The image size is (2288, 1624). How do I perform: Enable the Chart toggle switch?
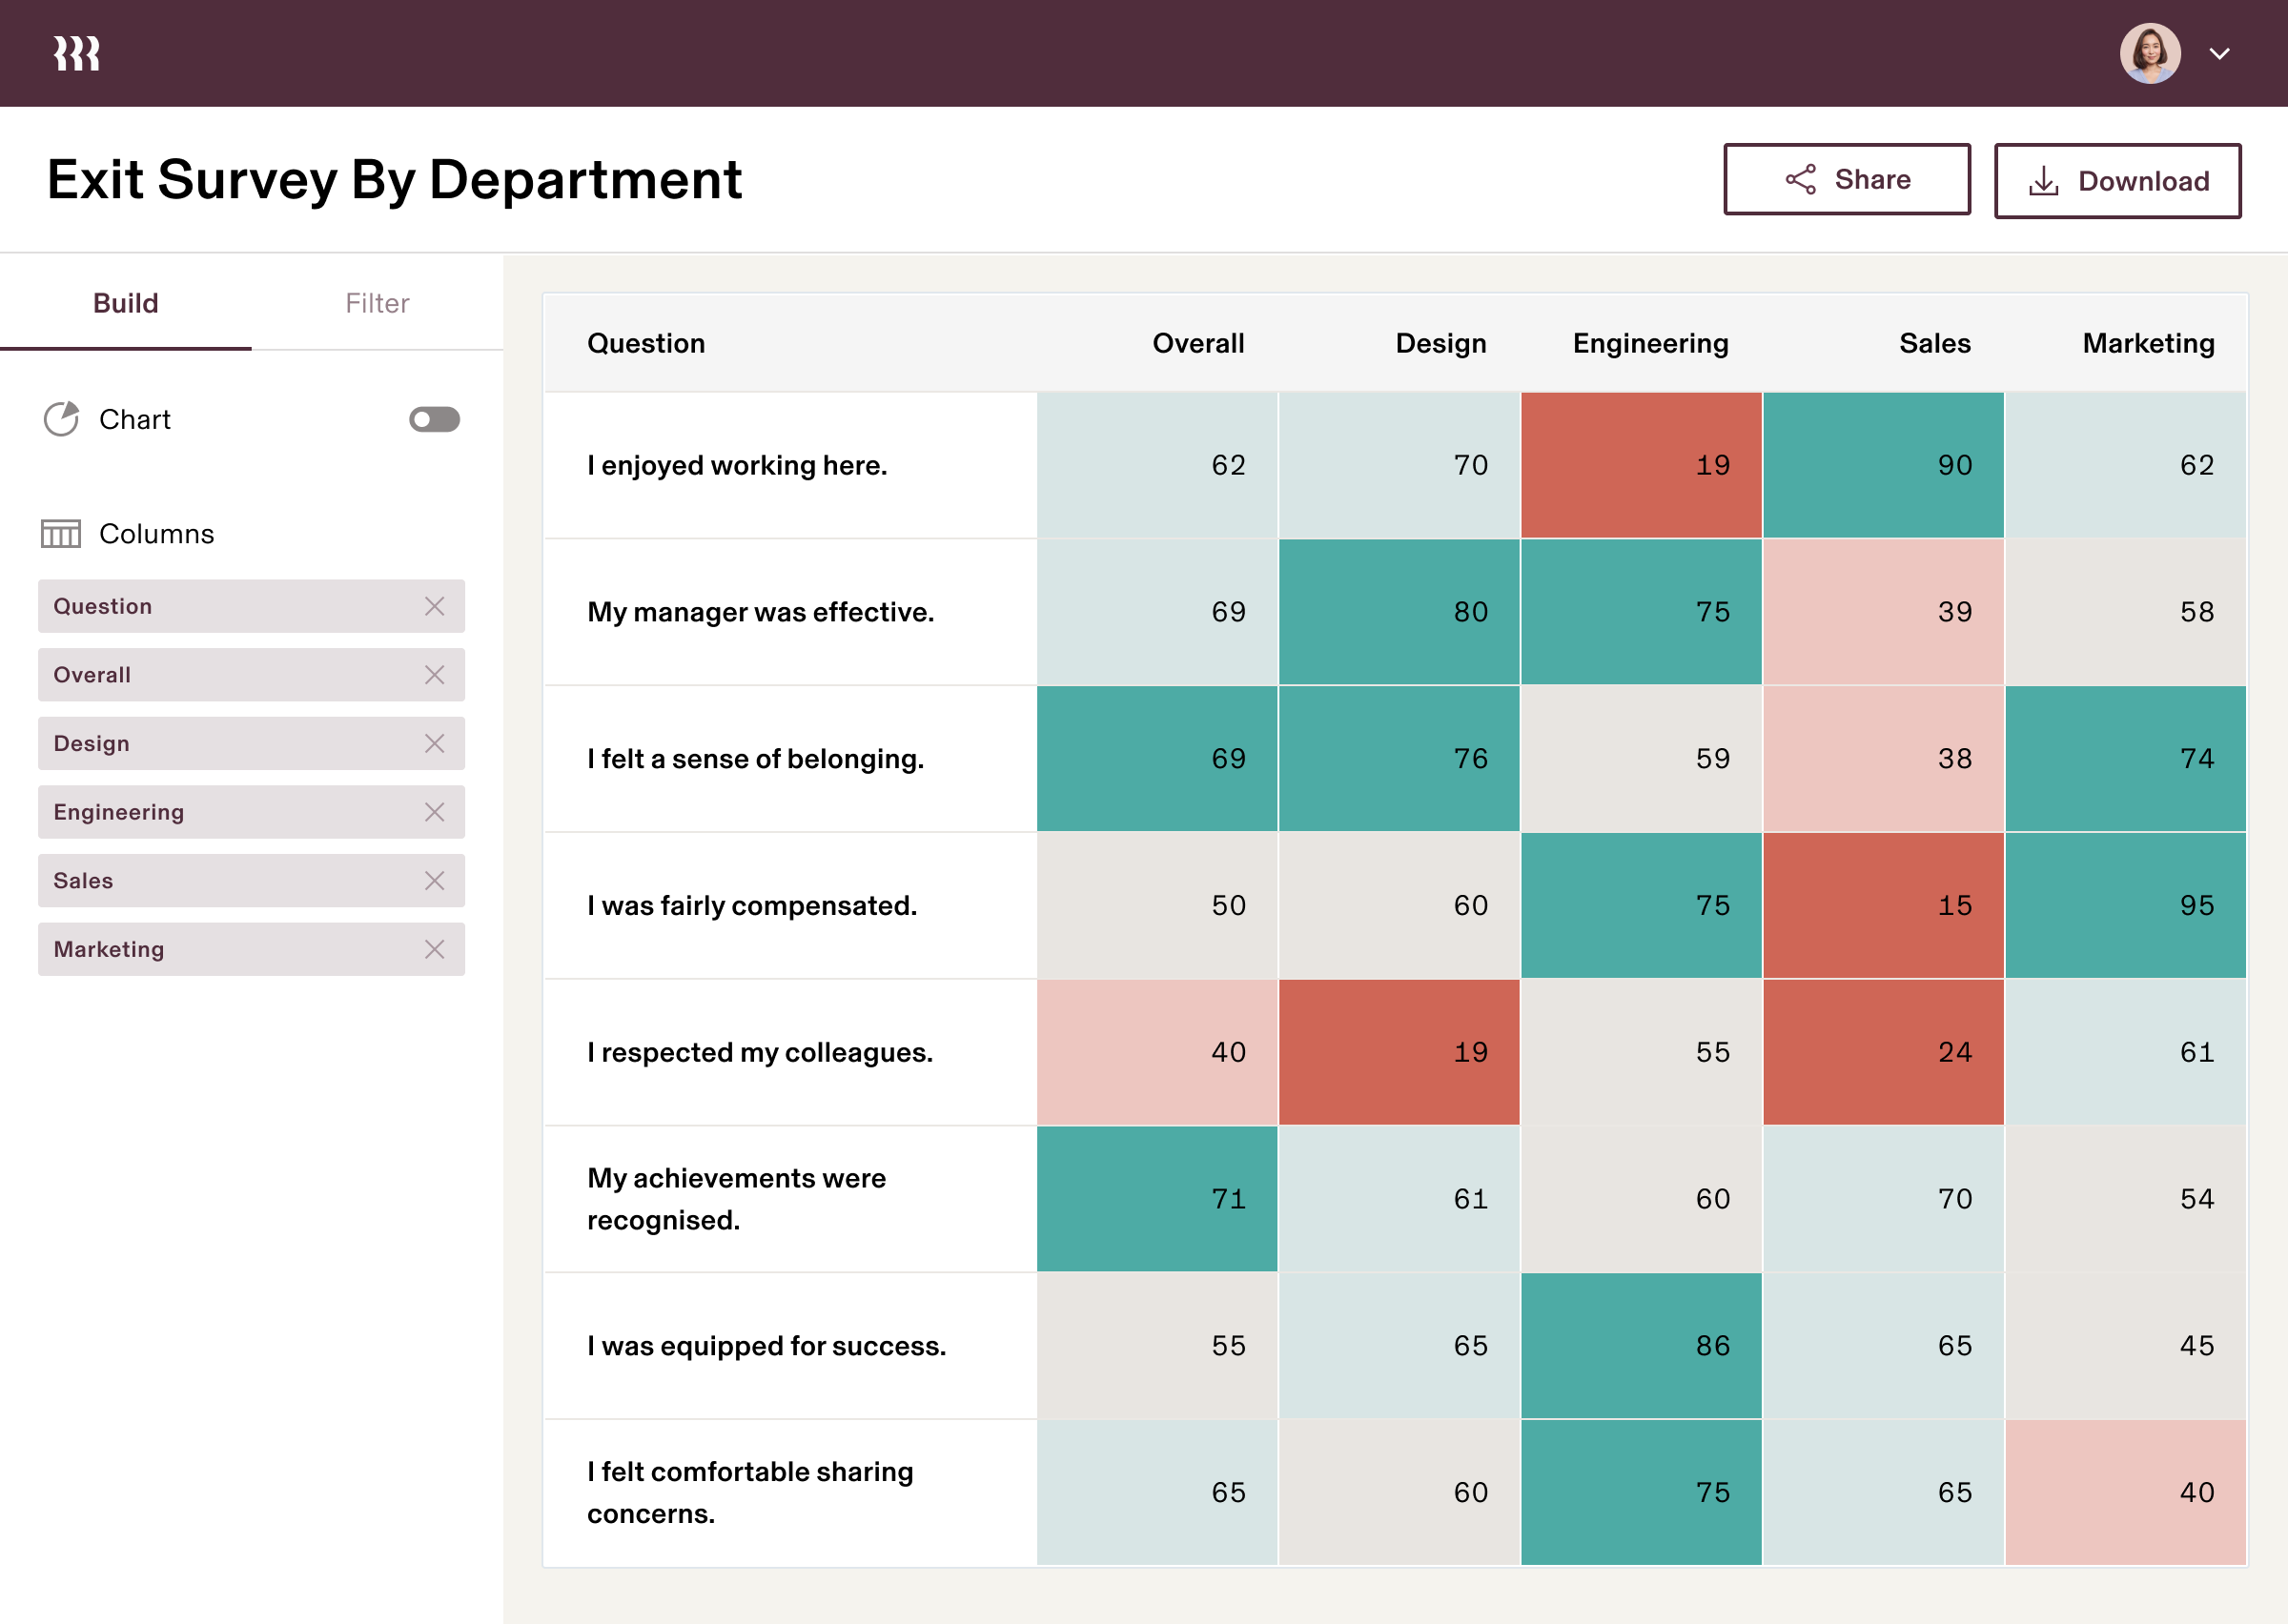point(434,419)
